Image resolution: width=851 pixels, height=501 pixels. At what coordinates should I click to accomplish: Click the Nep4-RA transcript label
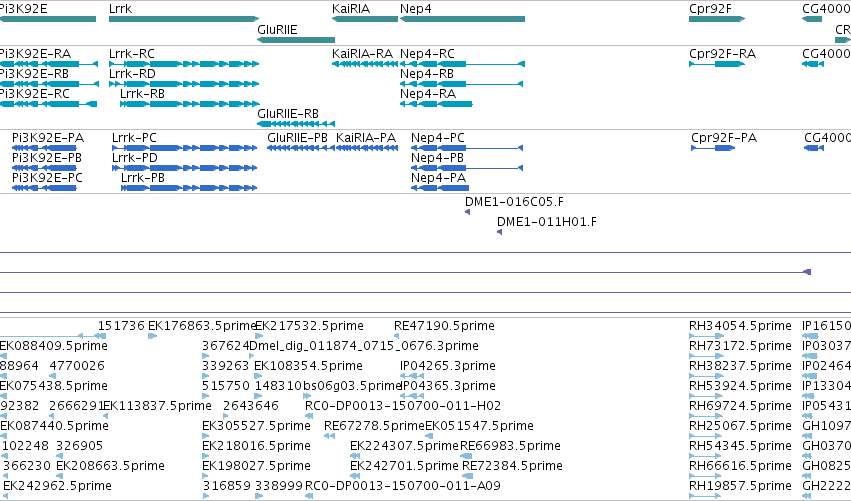pos(428,94)
